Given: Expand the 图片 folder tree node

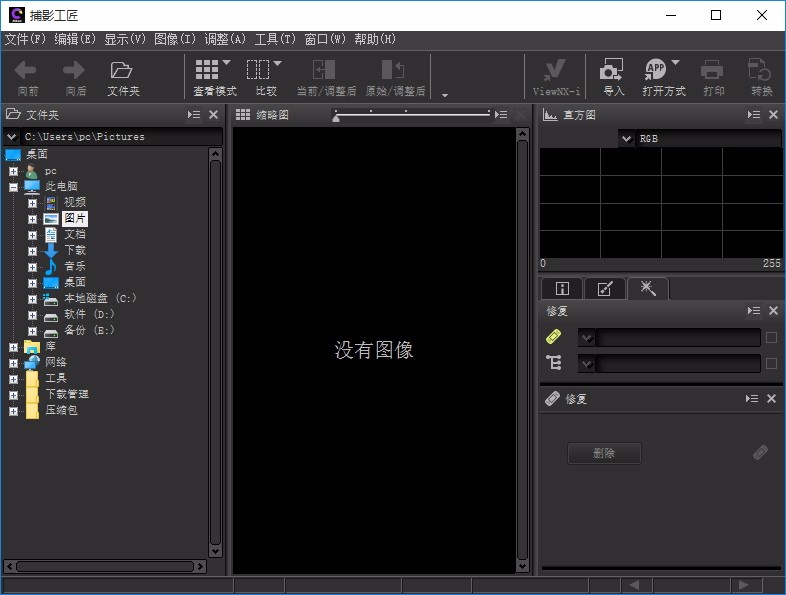Looking at the screenshot, I should (x=33, y=218).
